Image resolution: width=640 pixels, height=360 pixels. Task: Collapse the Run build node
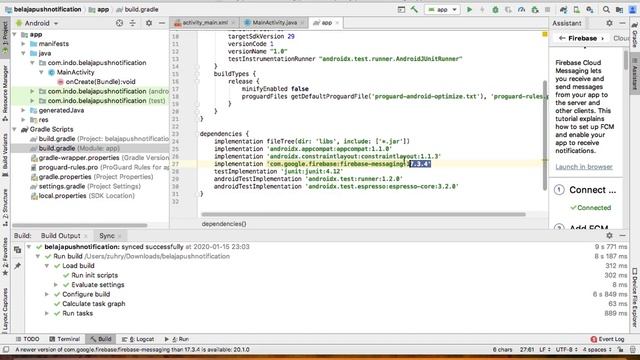click(38, 256)
